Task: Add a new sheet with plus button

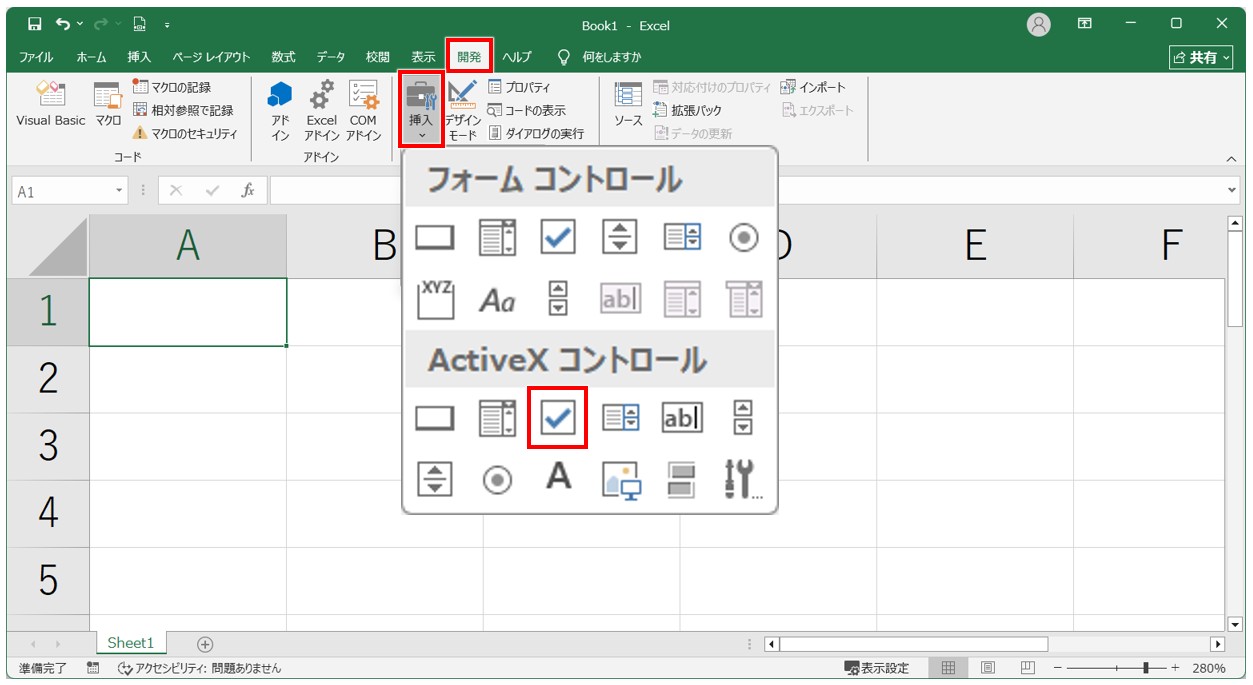Action: click(205, 644)
